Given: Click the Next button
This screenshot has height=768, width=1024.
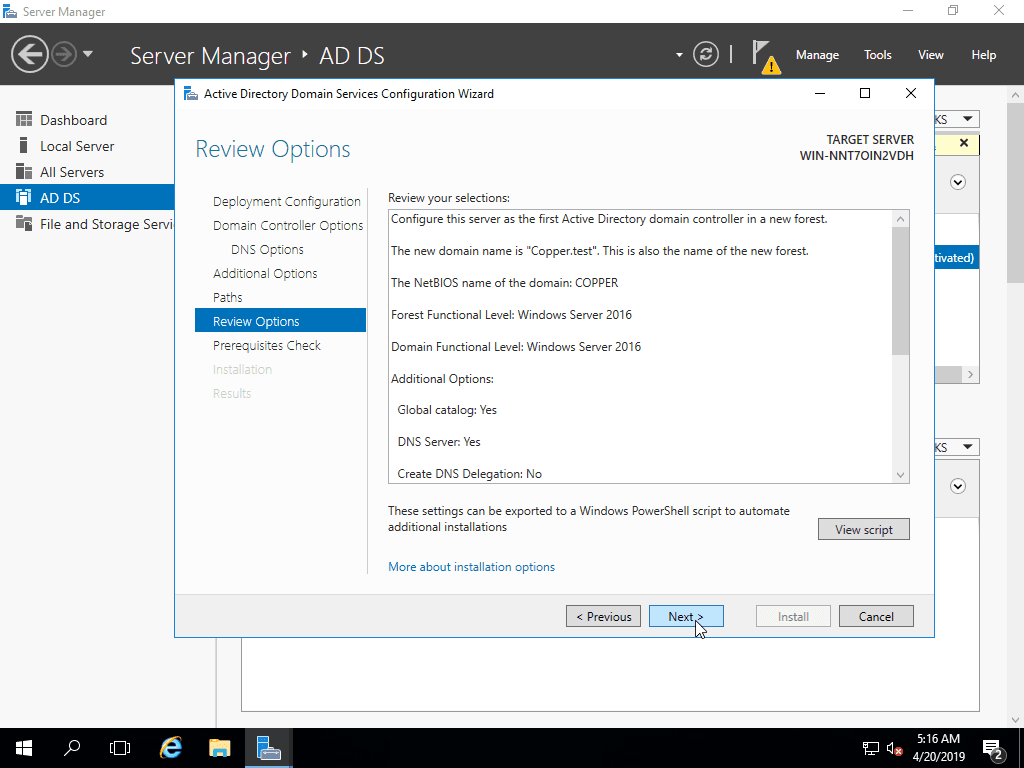Looking at the screenshot, I should 686,616.
